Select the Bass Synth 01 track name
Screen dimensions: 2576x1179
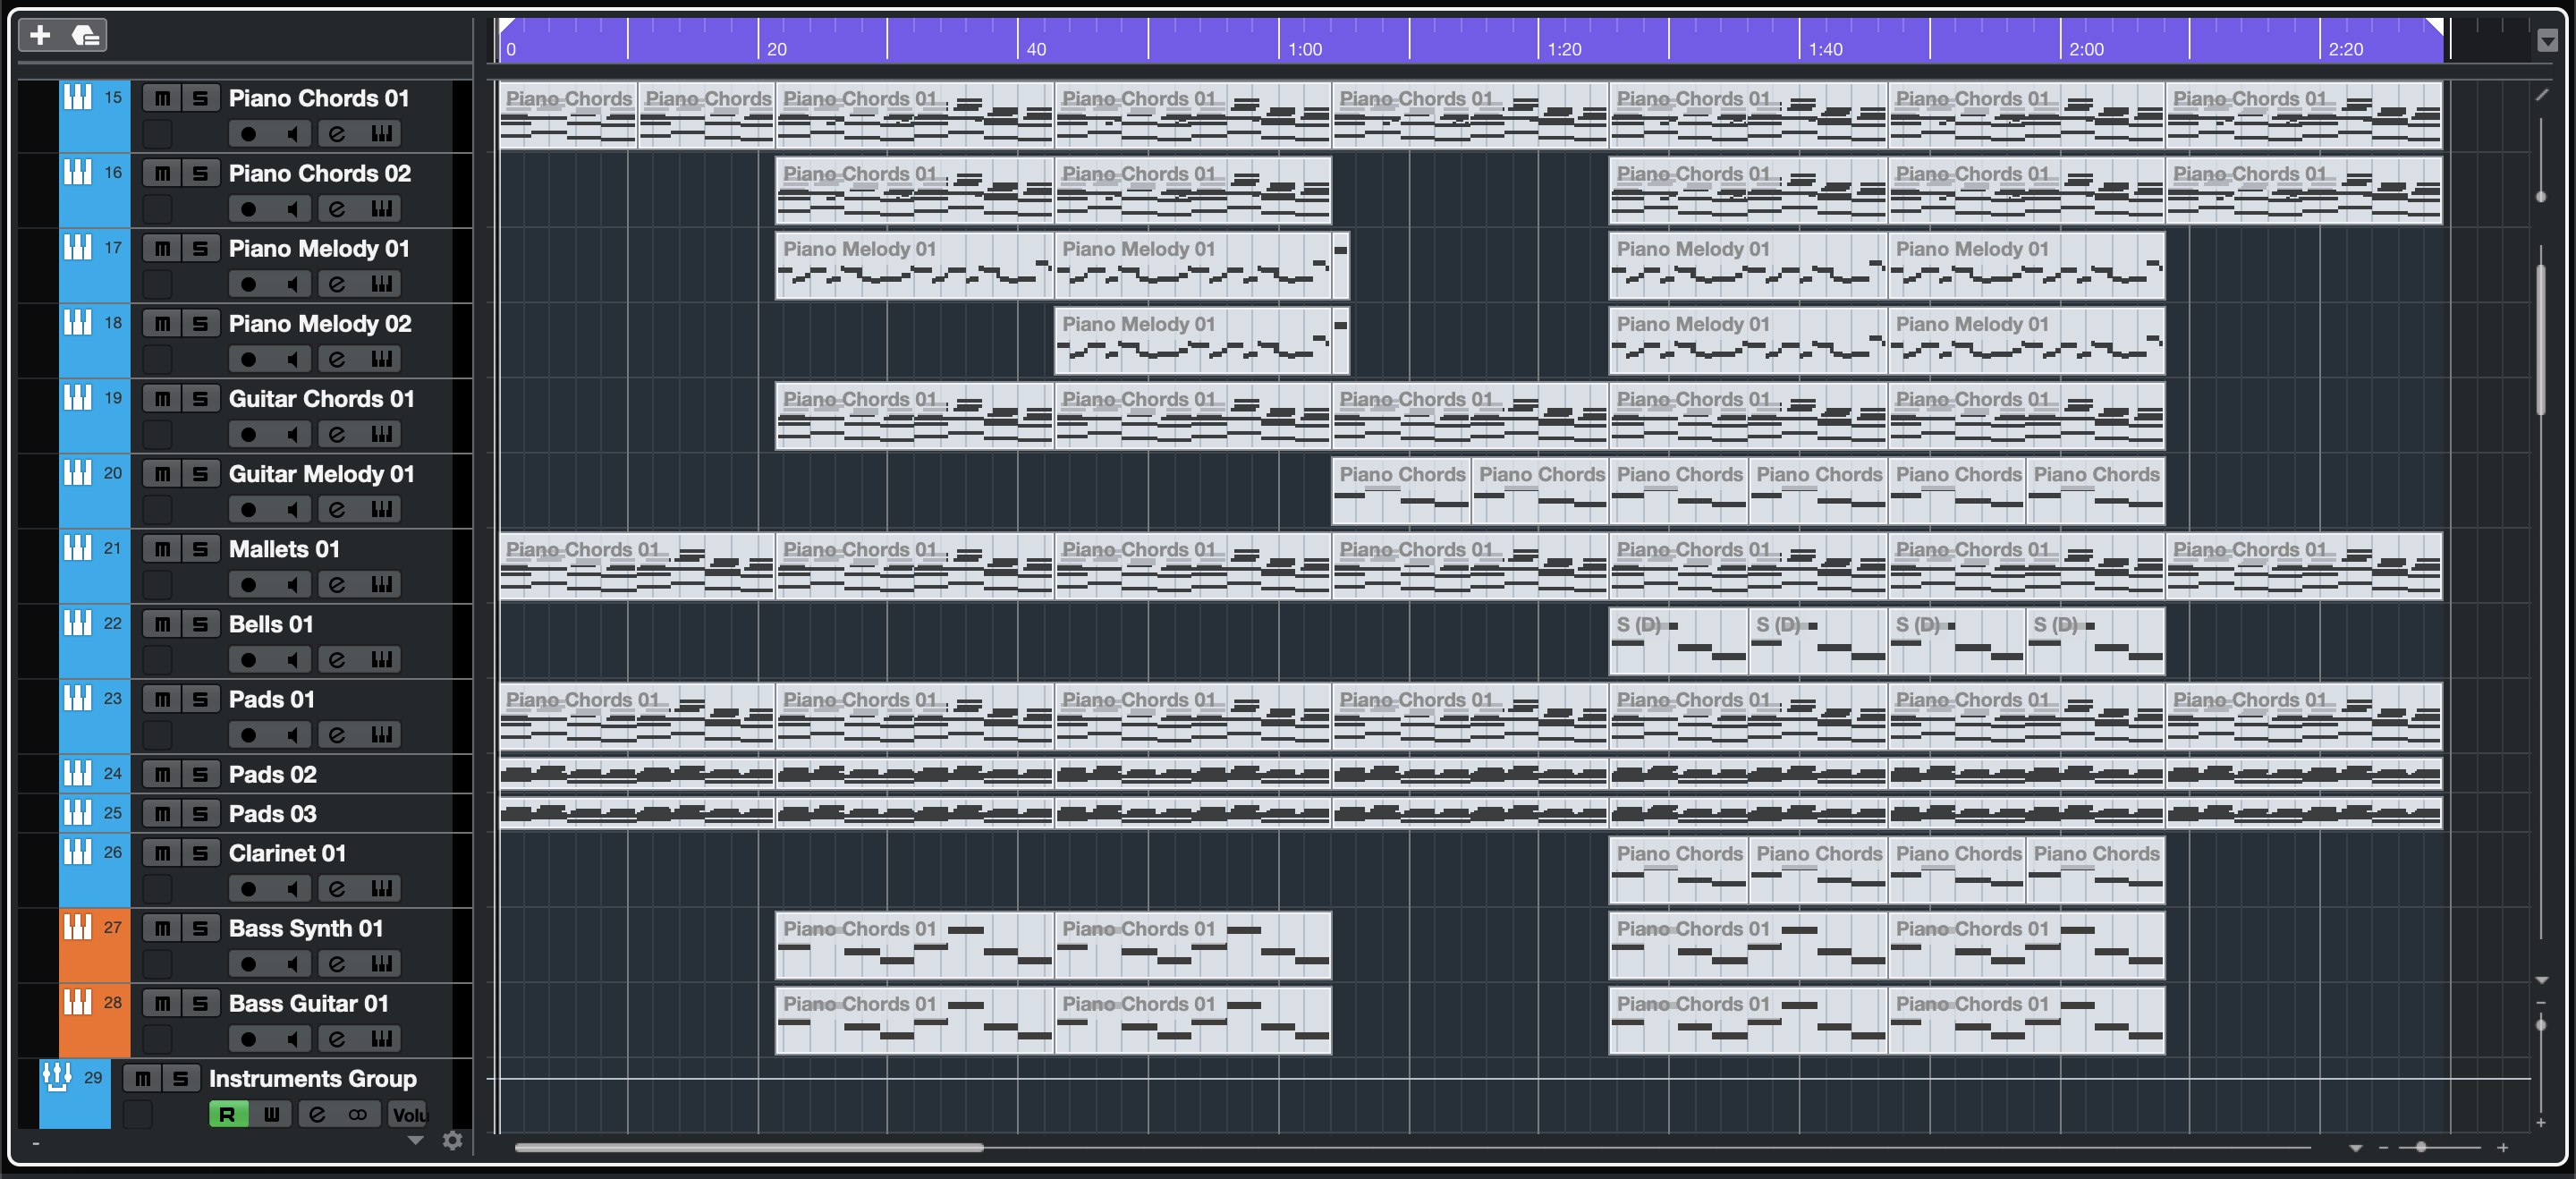pos(305,928)
